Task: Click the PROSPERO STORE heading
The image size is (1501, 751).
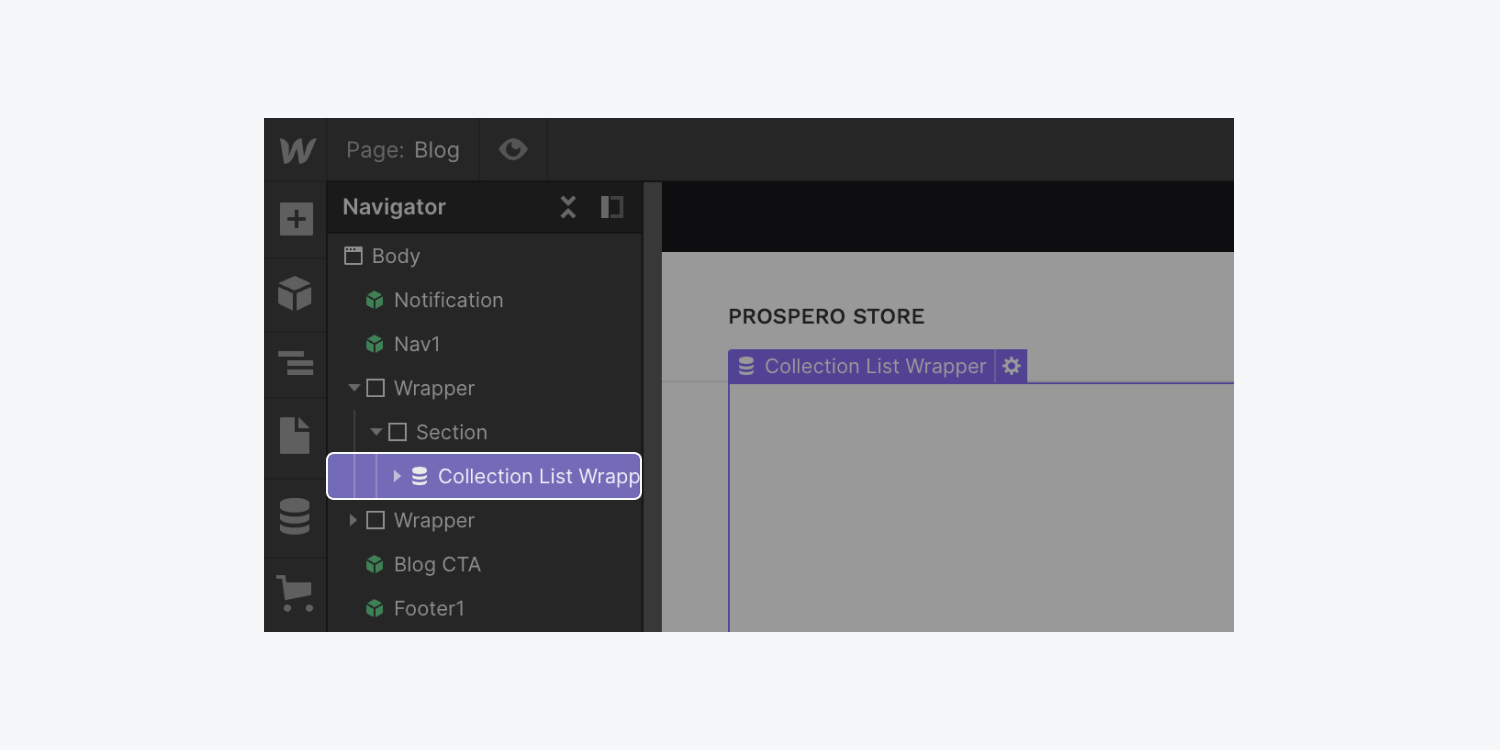Action: tap(826, 317)
